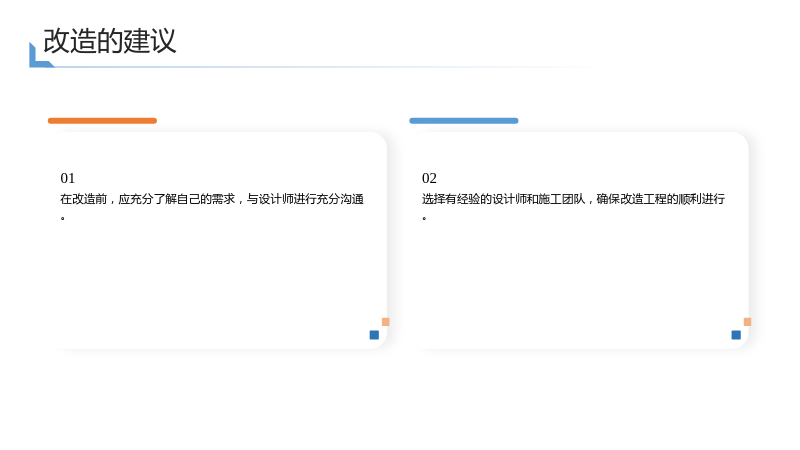Screen dimensions: 800x450
Task: Select small blue square on right card
Action: pyautogui.click(x=736, y=335)
